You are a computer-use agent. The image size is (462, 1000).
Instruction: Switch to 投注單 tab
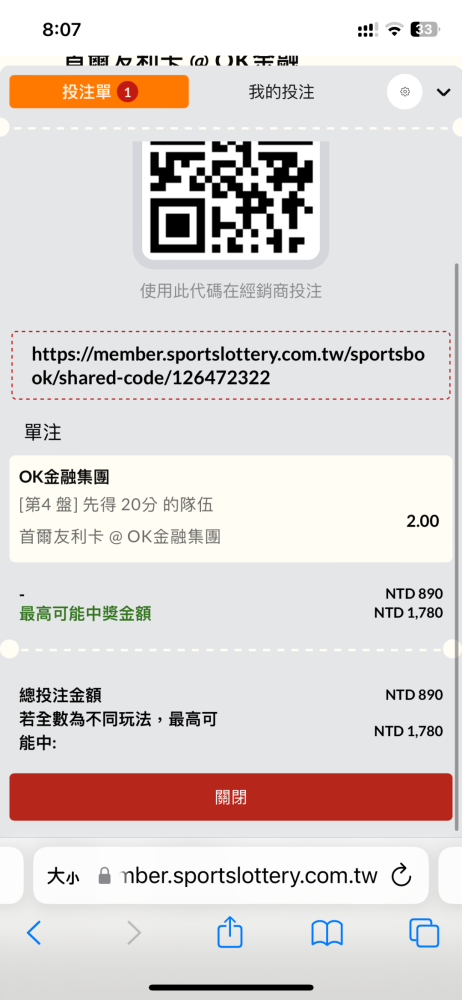[99, 92]
